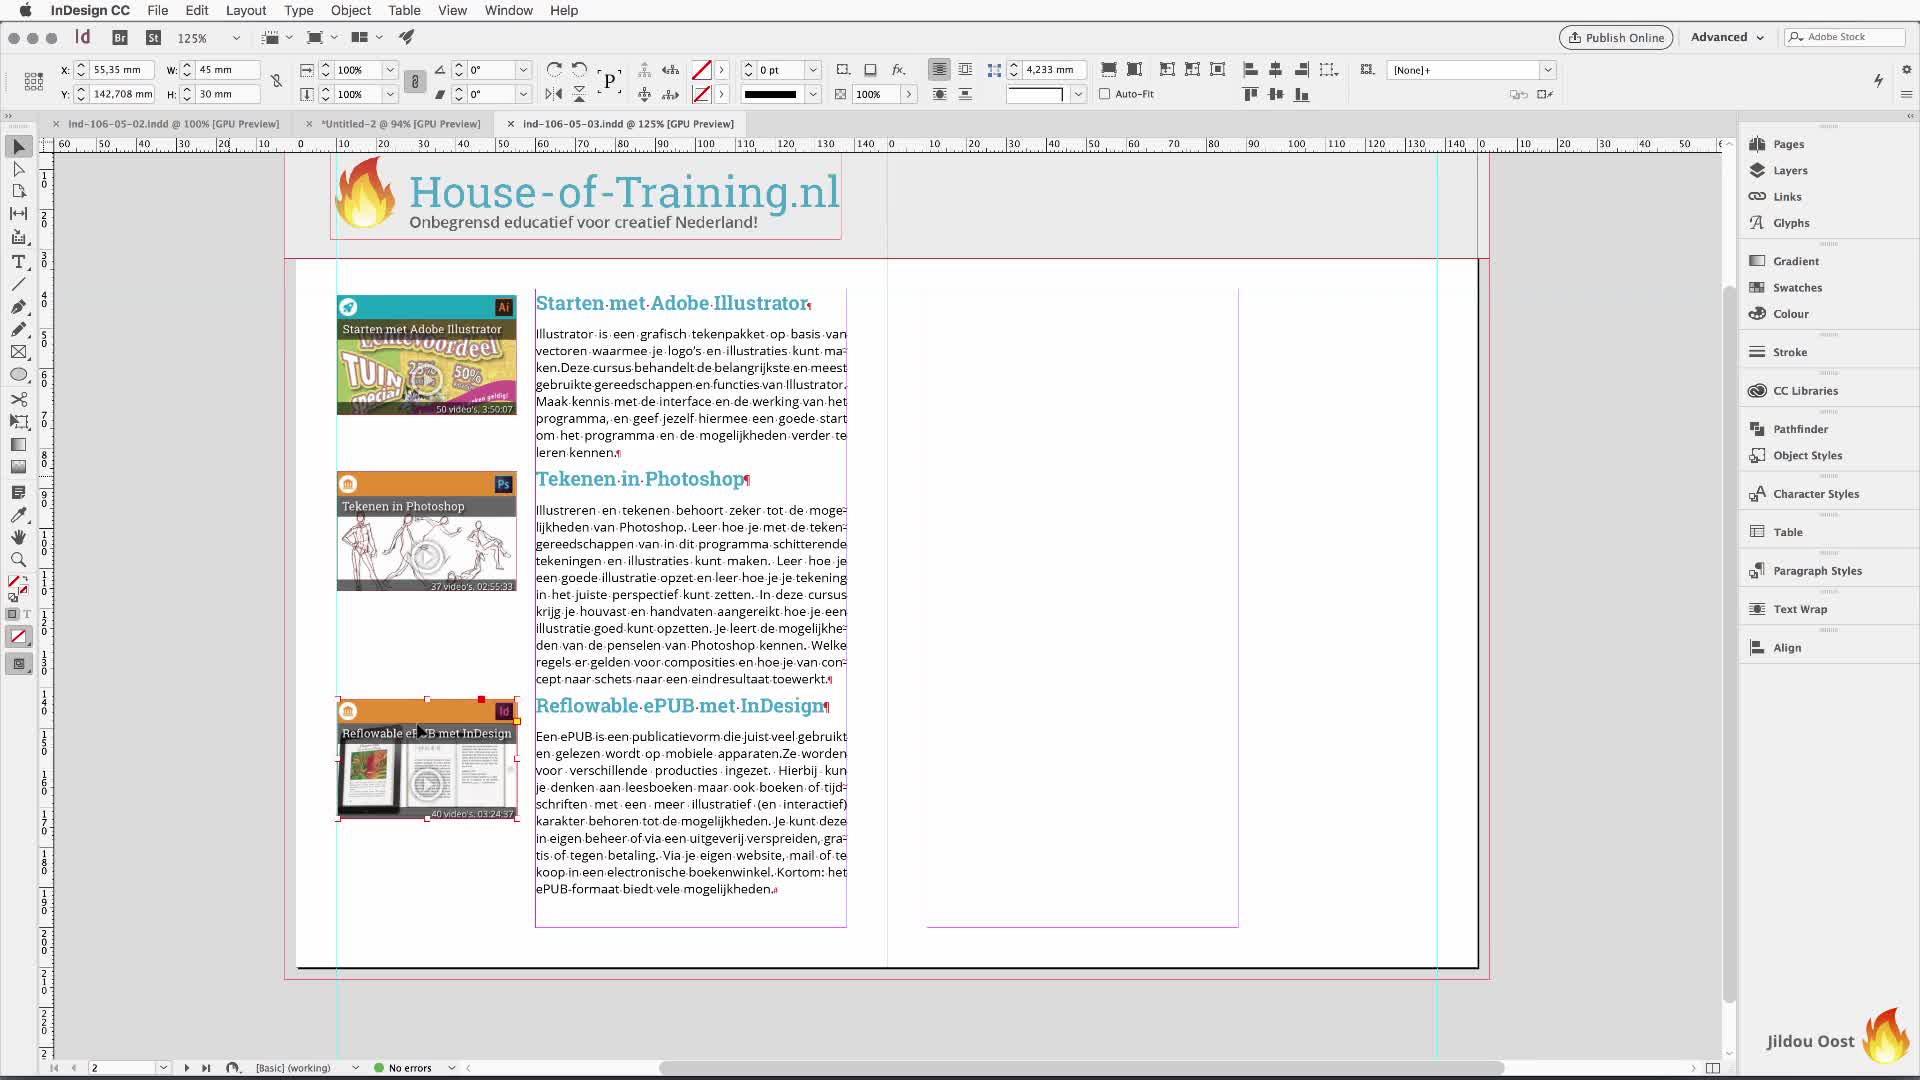Open the Paragraph Styles panel
The width and height of the screenshot is (1920, 1080).
tap(1817, 571)
